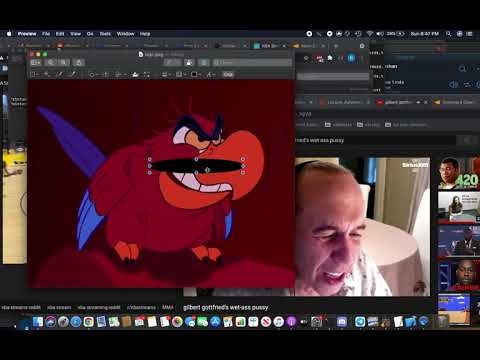Open the File menu
Viewport: 480px width, 360px height.
[x=46, y=34]
